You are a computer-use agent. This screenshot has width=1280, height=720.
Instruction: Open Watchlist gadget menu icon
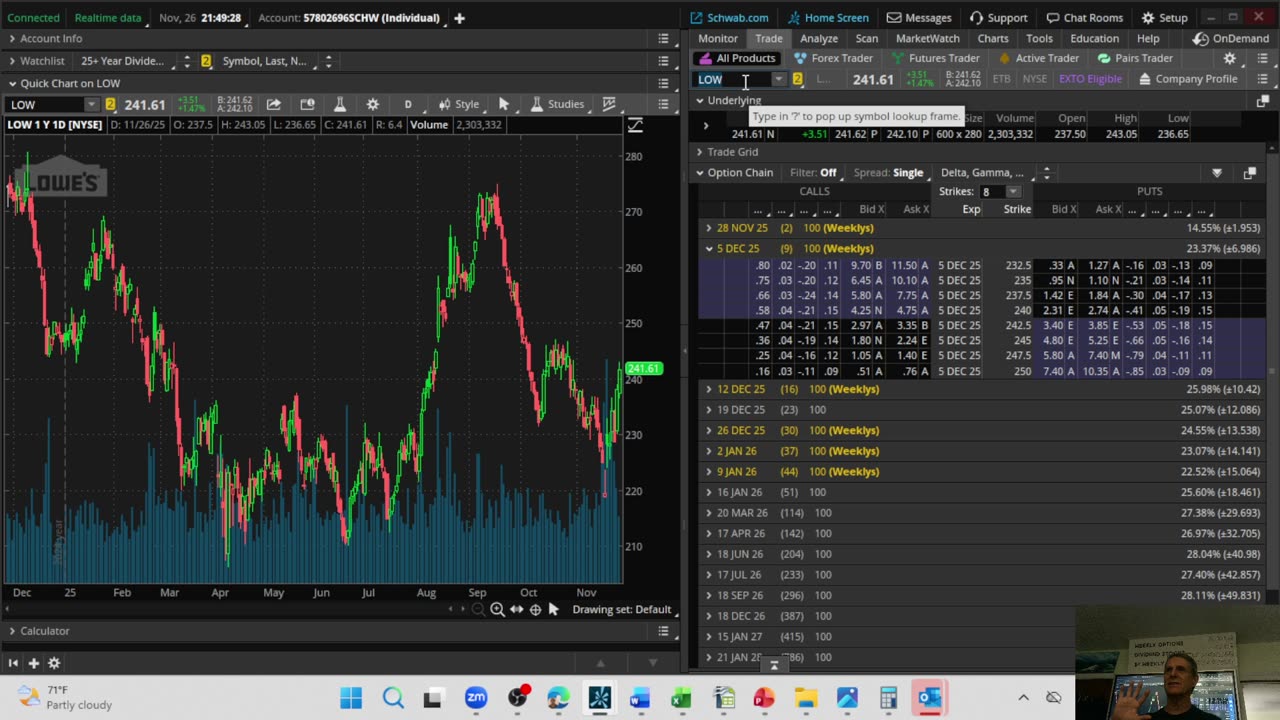click(x=663, y=61)
